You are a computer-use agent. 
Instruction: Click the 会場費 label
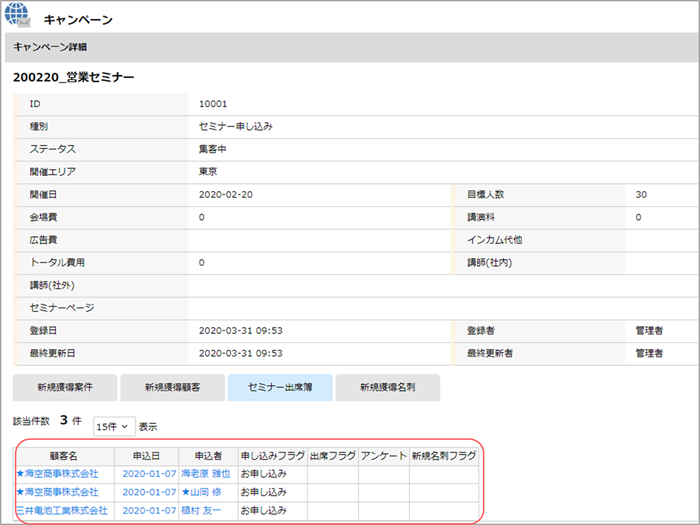(43, 217)
